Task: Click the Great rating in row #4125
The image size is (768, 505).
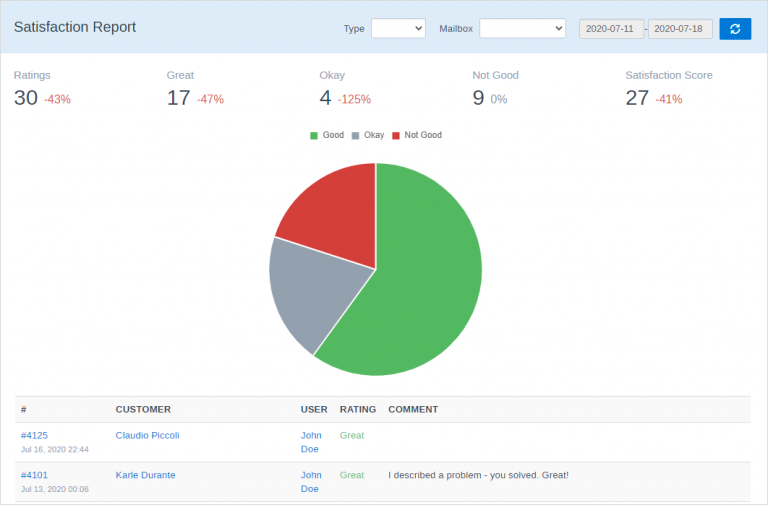Action: point(352,435)
